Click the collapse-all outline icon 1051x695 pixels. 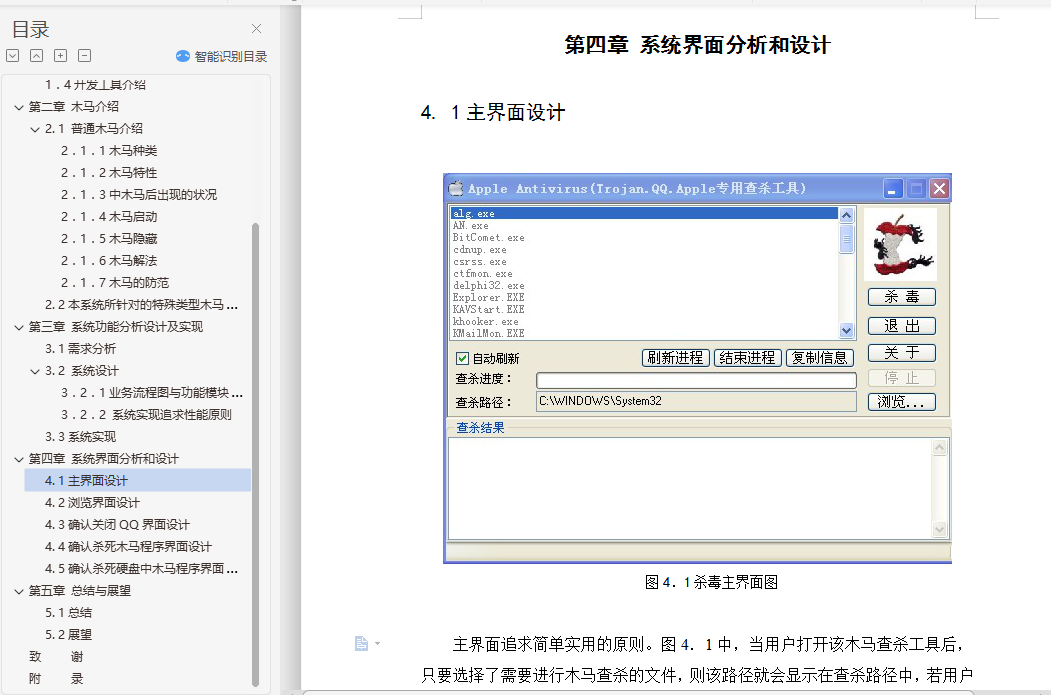point(37,56)
